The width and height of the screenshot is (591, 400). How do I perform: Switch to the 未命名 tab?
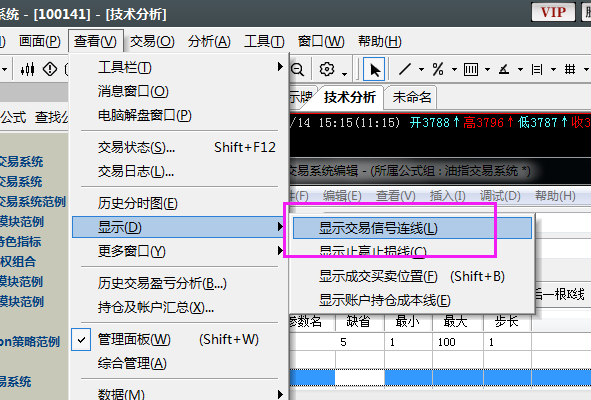[412, 97]
